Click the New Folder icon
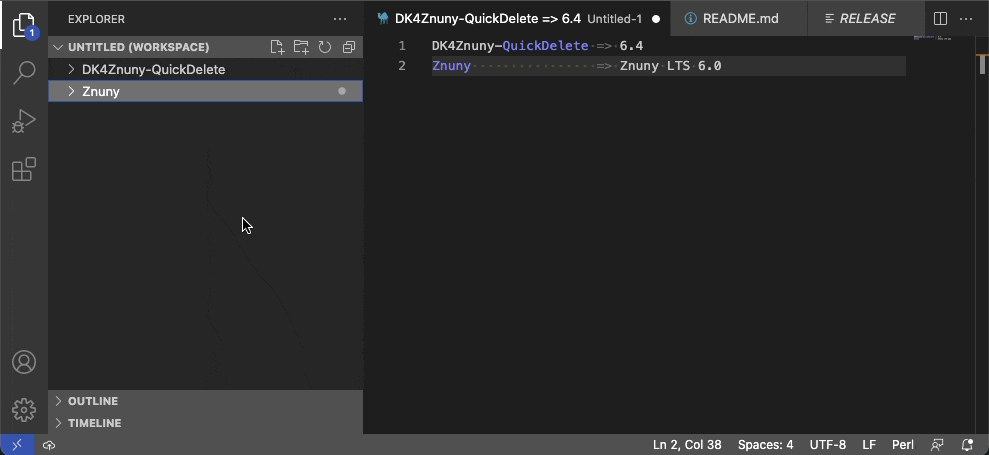Viewport: 989px width, 455px height. pos(301,47)
